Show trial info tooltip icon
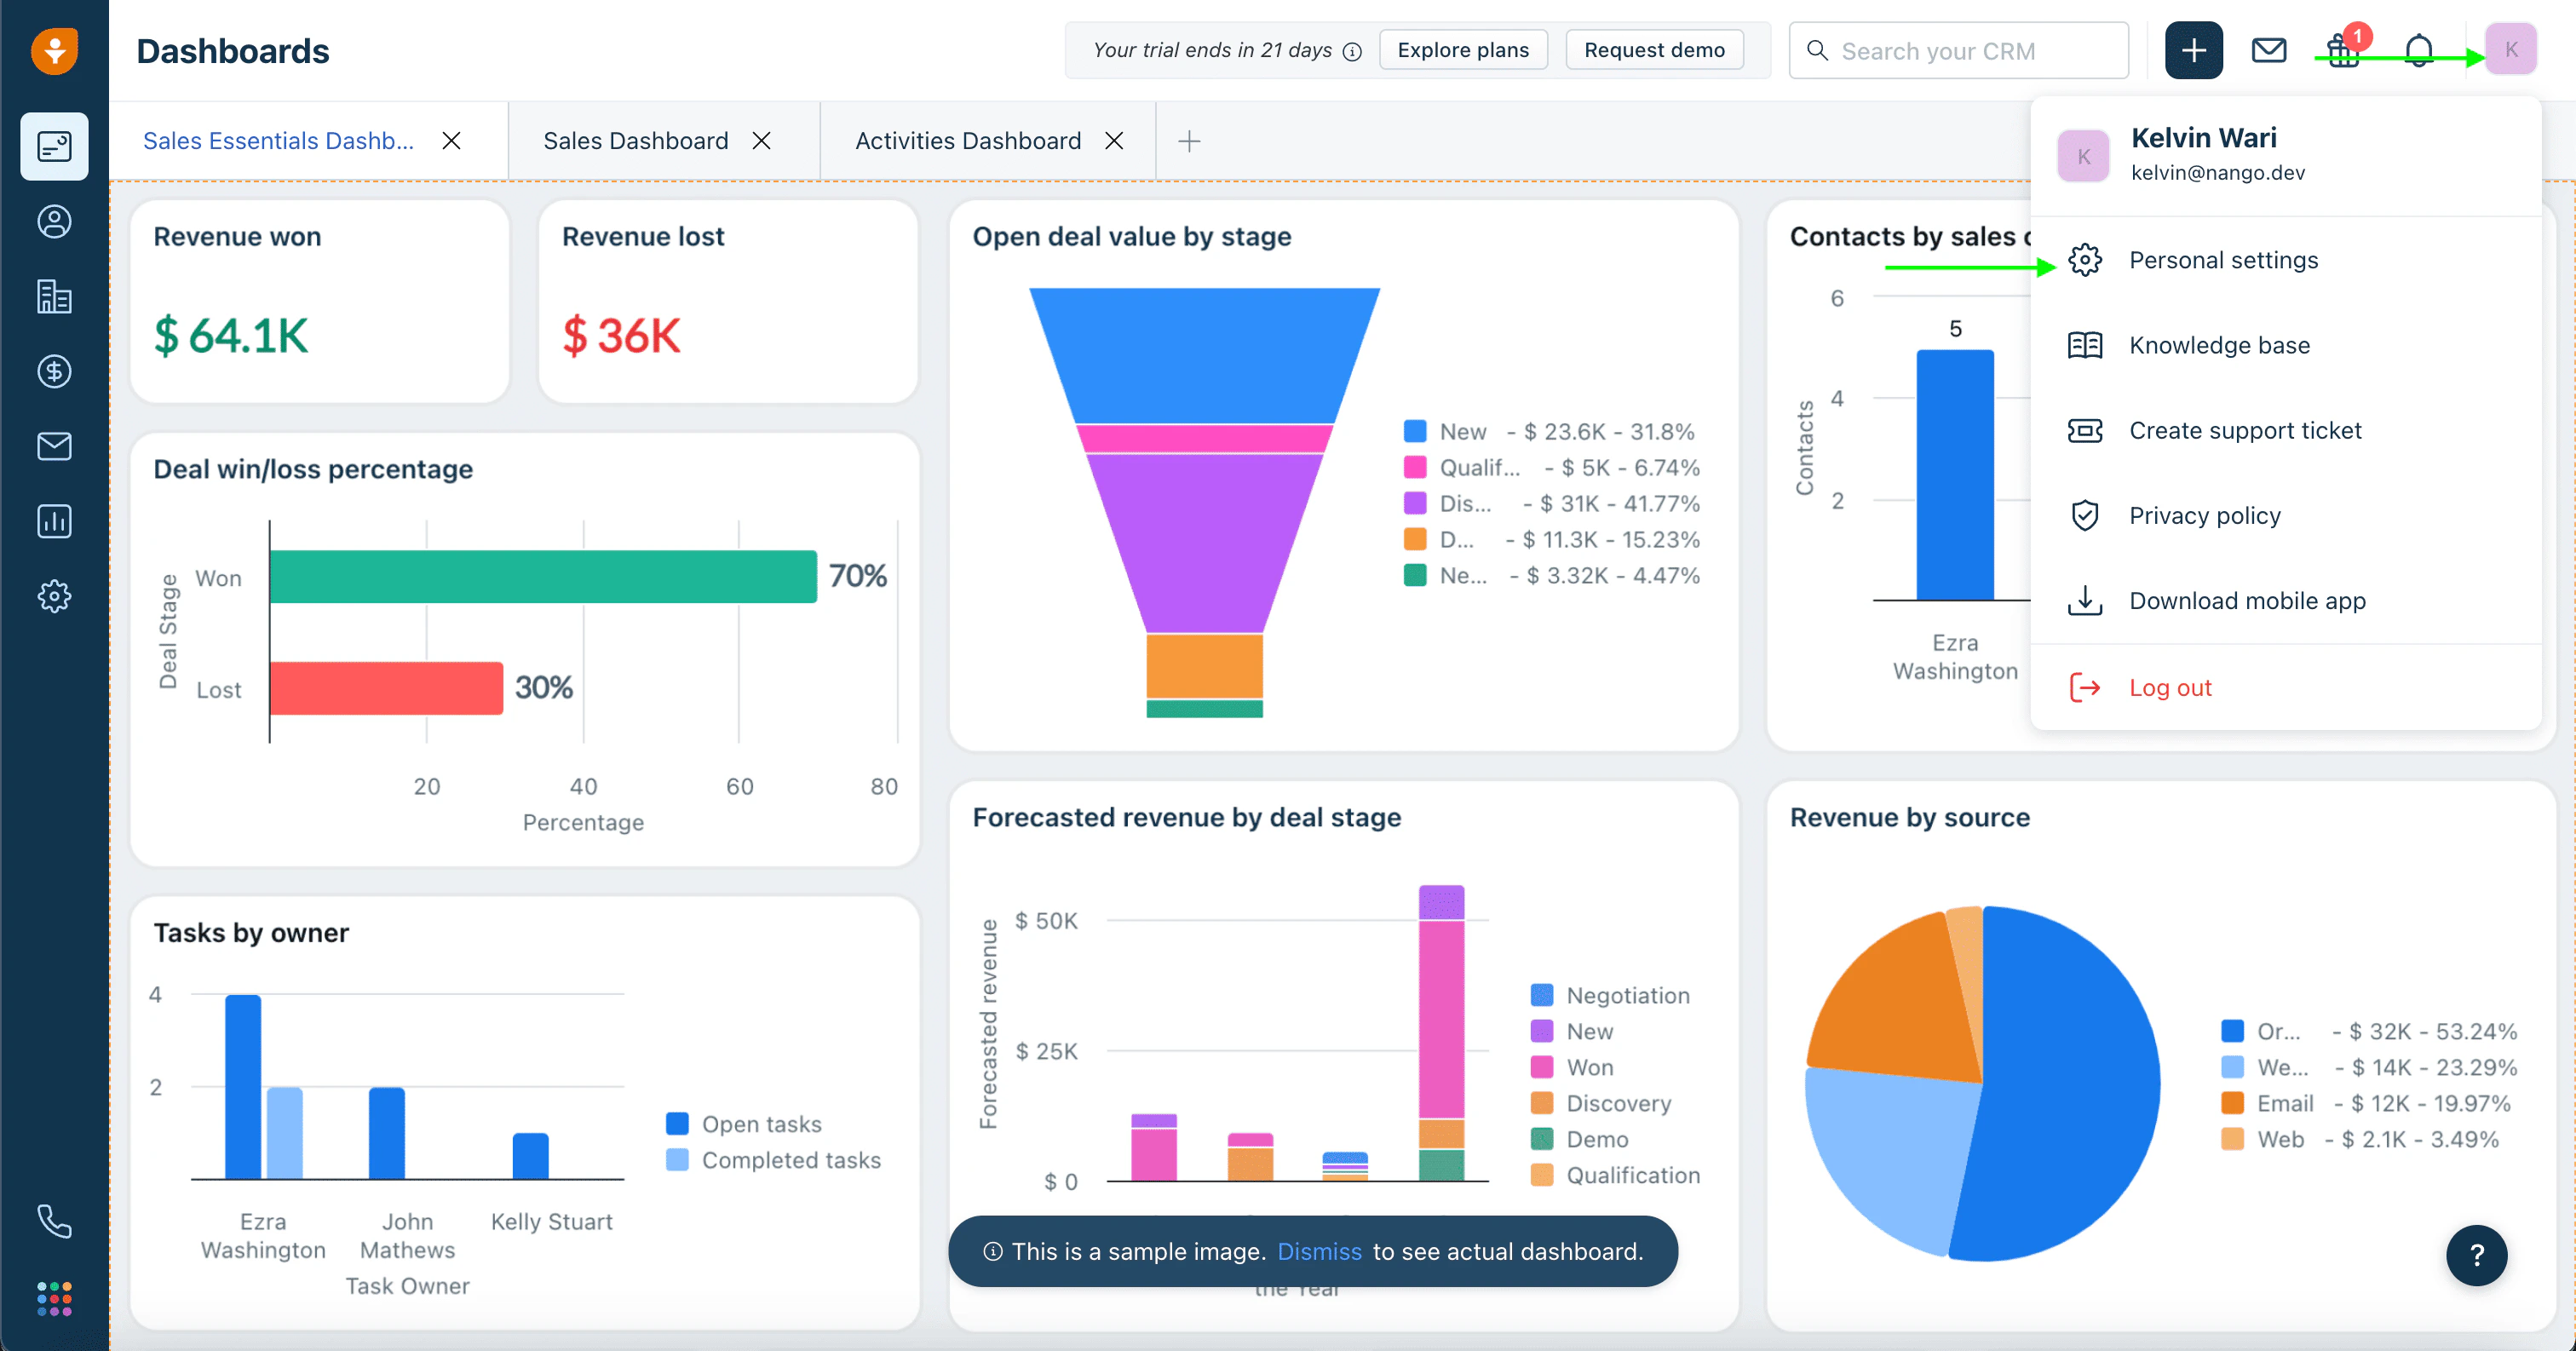2576x1351 pixels. [1352, 51]
